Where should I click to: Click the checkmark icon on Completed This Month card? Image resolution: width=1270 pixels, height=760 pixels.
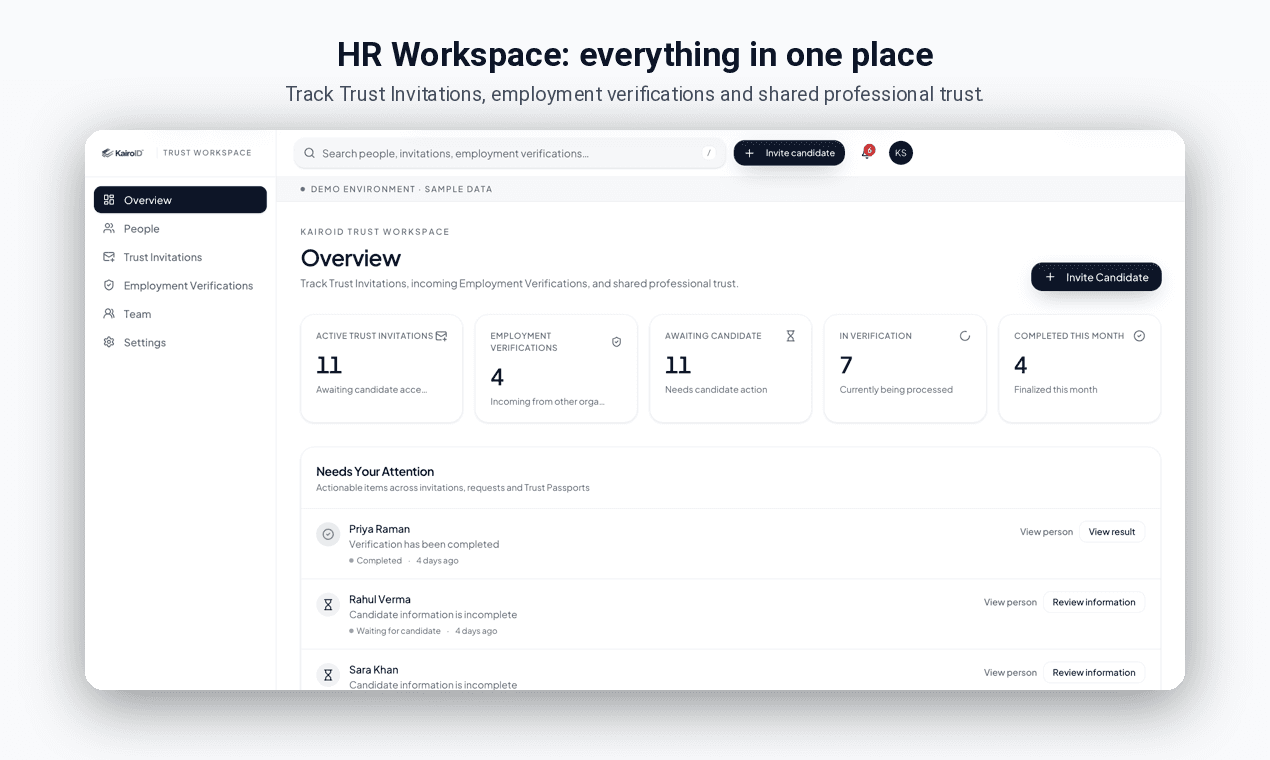(x=1139, y=336)
